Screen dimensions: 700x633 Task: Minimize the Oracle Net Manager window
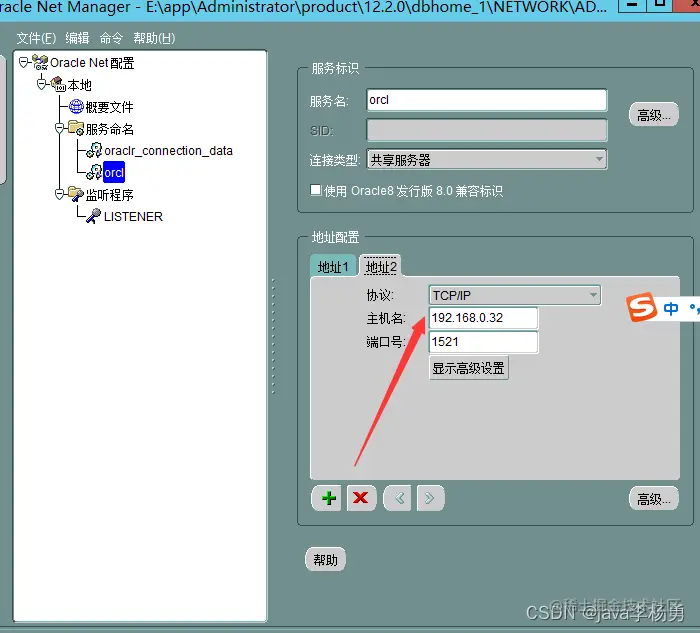coord(632,5)
